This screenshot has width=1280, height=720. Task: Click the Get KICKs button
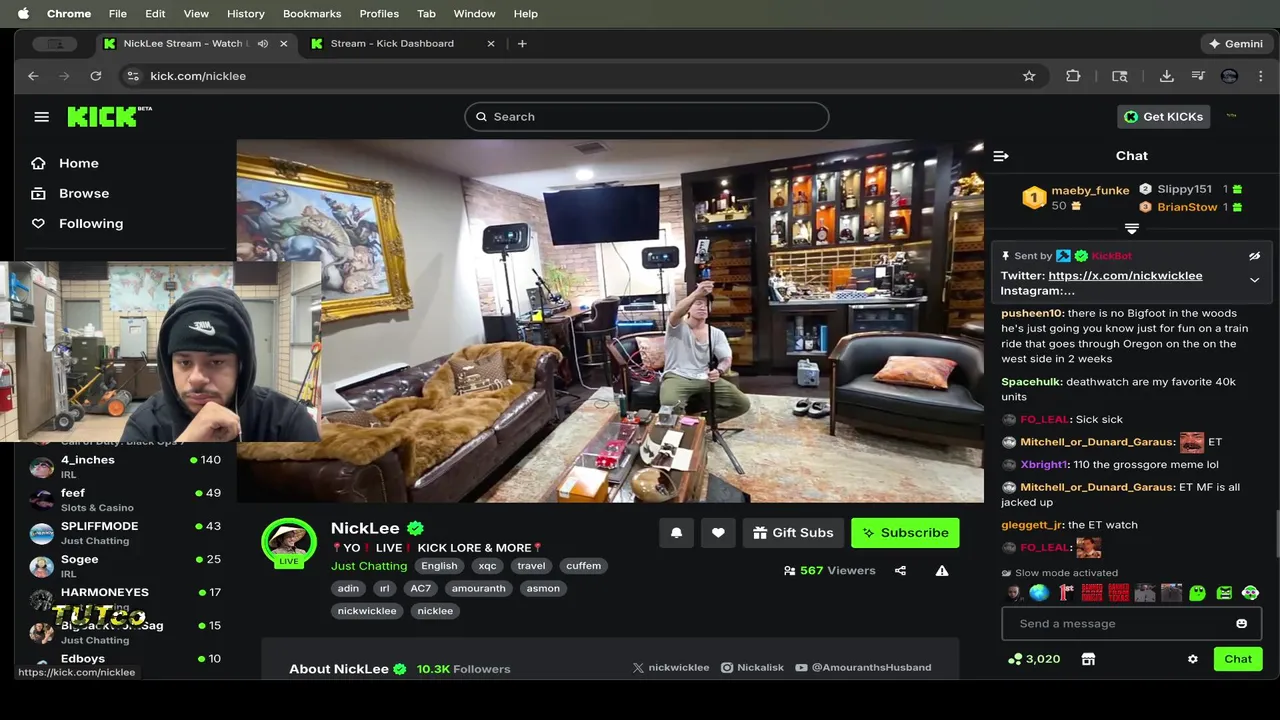[1164, 117]
